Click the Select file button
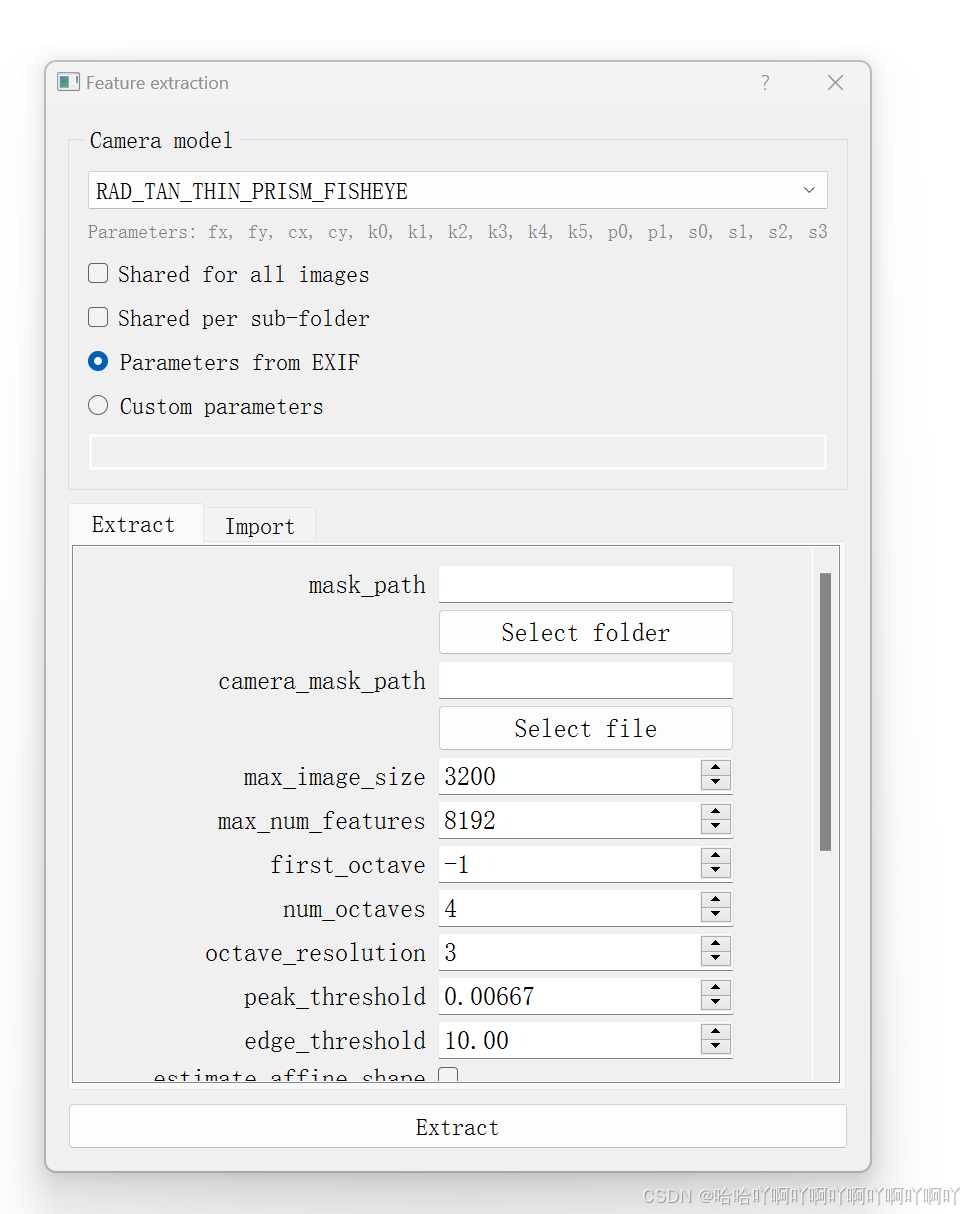This screenshot has width=964, height=1214. [x=585, y=728]
